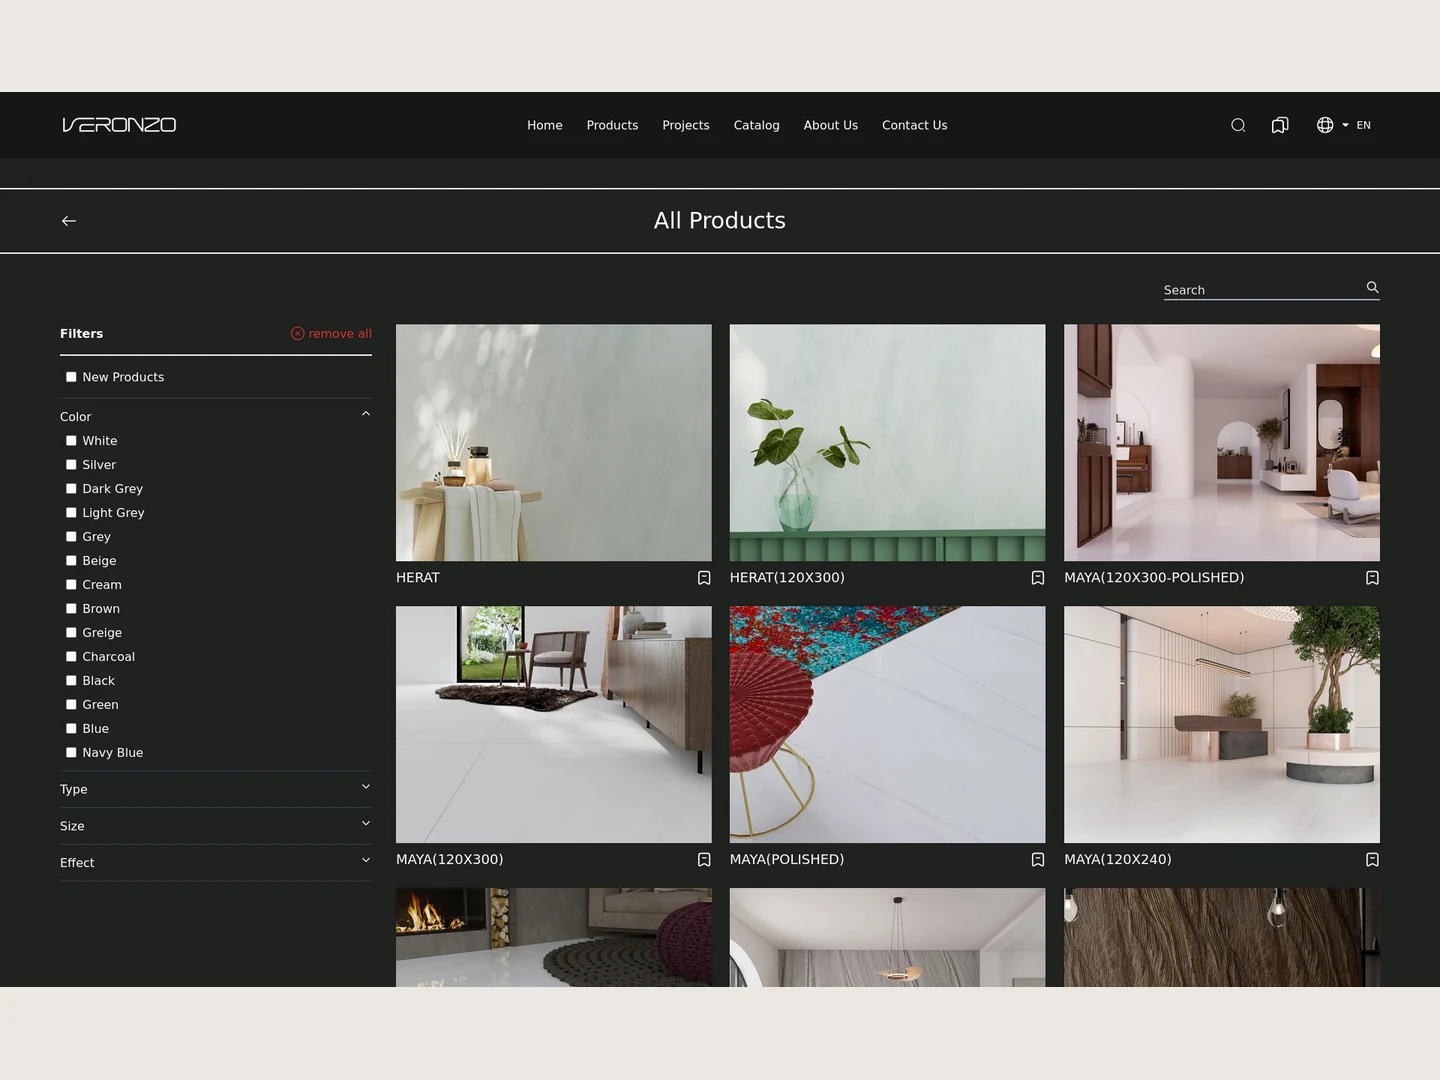This screenshot has height=1080, width=1440.
Task: Click remove all filters
Action: click(331, 334)
